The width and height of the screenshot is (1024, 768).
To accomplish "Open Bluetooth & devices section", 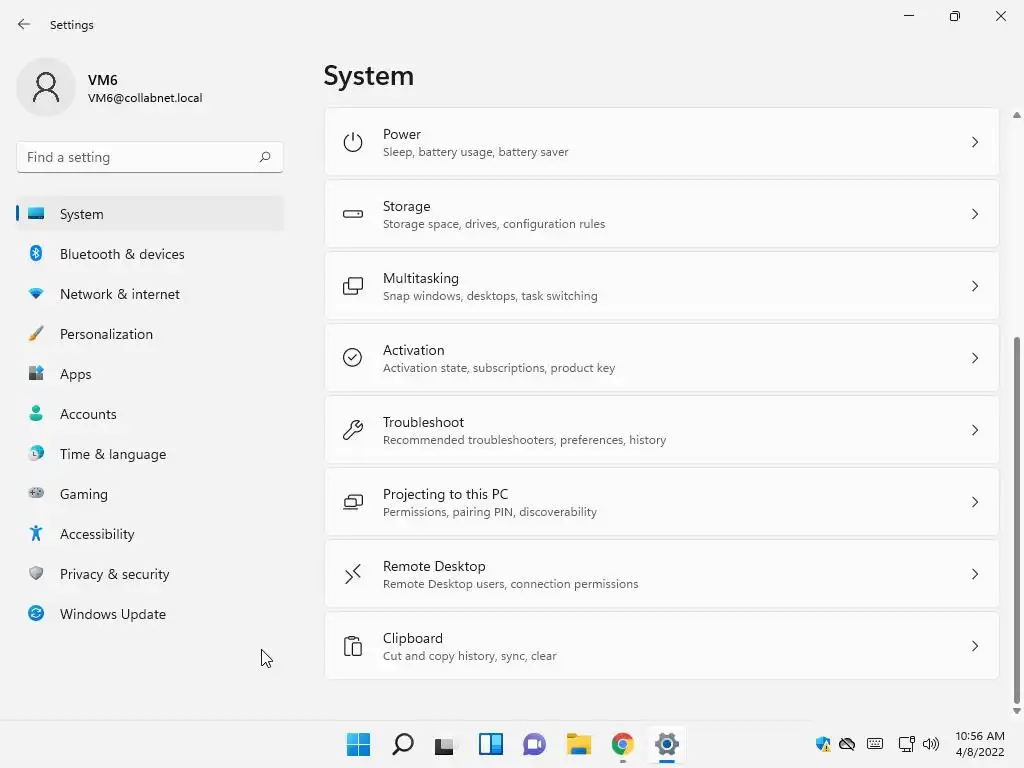I will (150, 253).
